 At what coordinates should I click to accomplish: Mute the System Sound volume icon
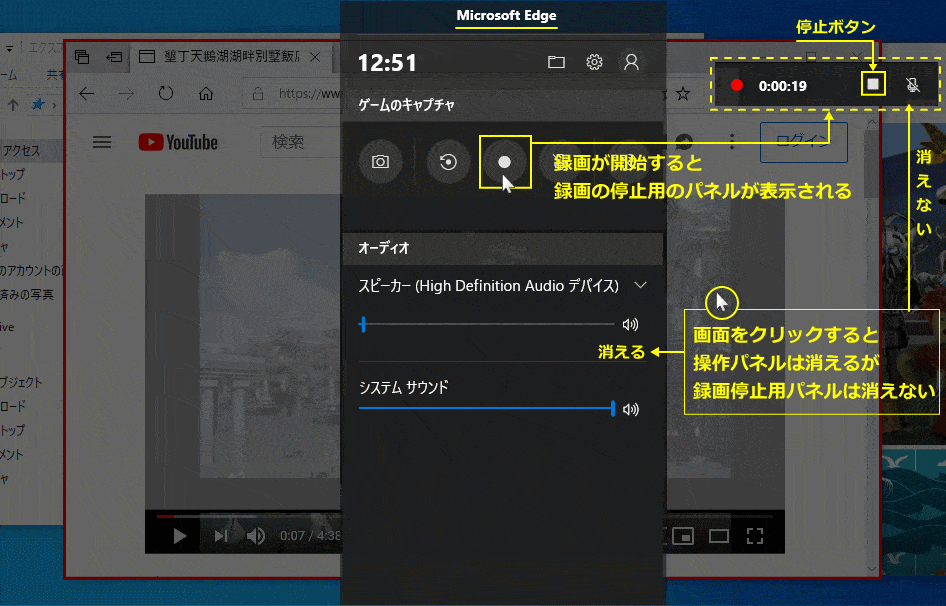(x=630, y=410)
